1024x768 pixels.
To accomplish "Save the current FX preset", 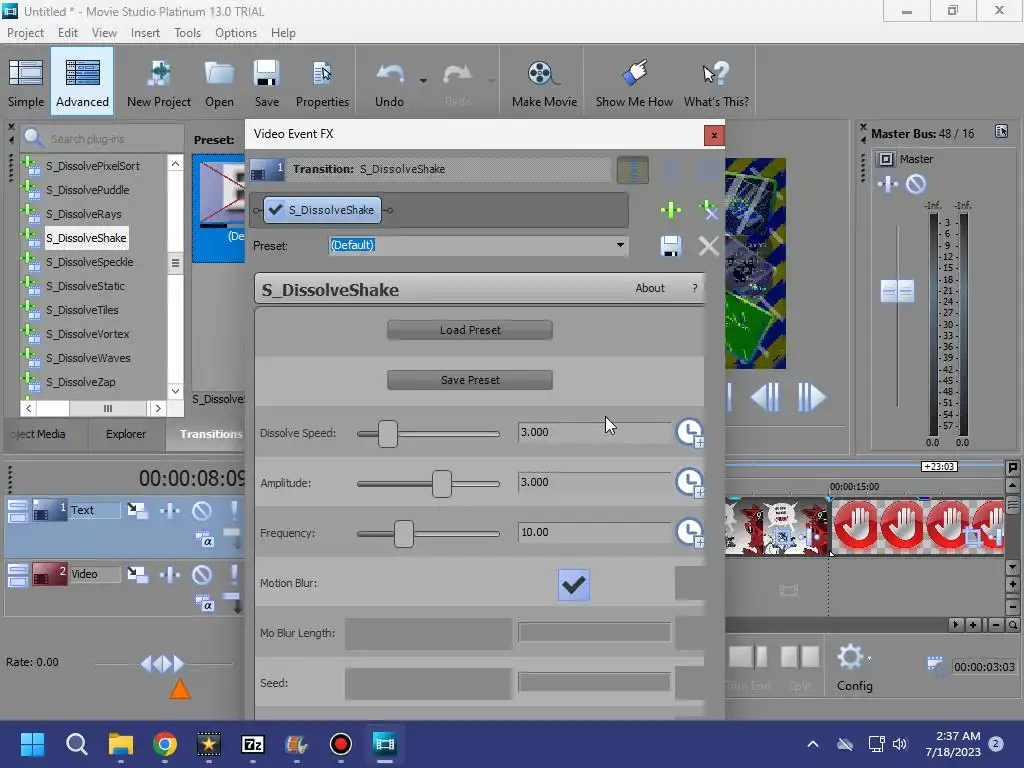I will tap(671, 246).
